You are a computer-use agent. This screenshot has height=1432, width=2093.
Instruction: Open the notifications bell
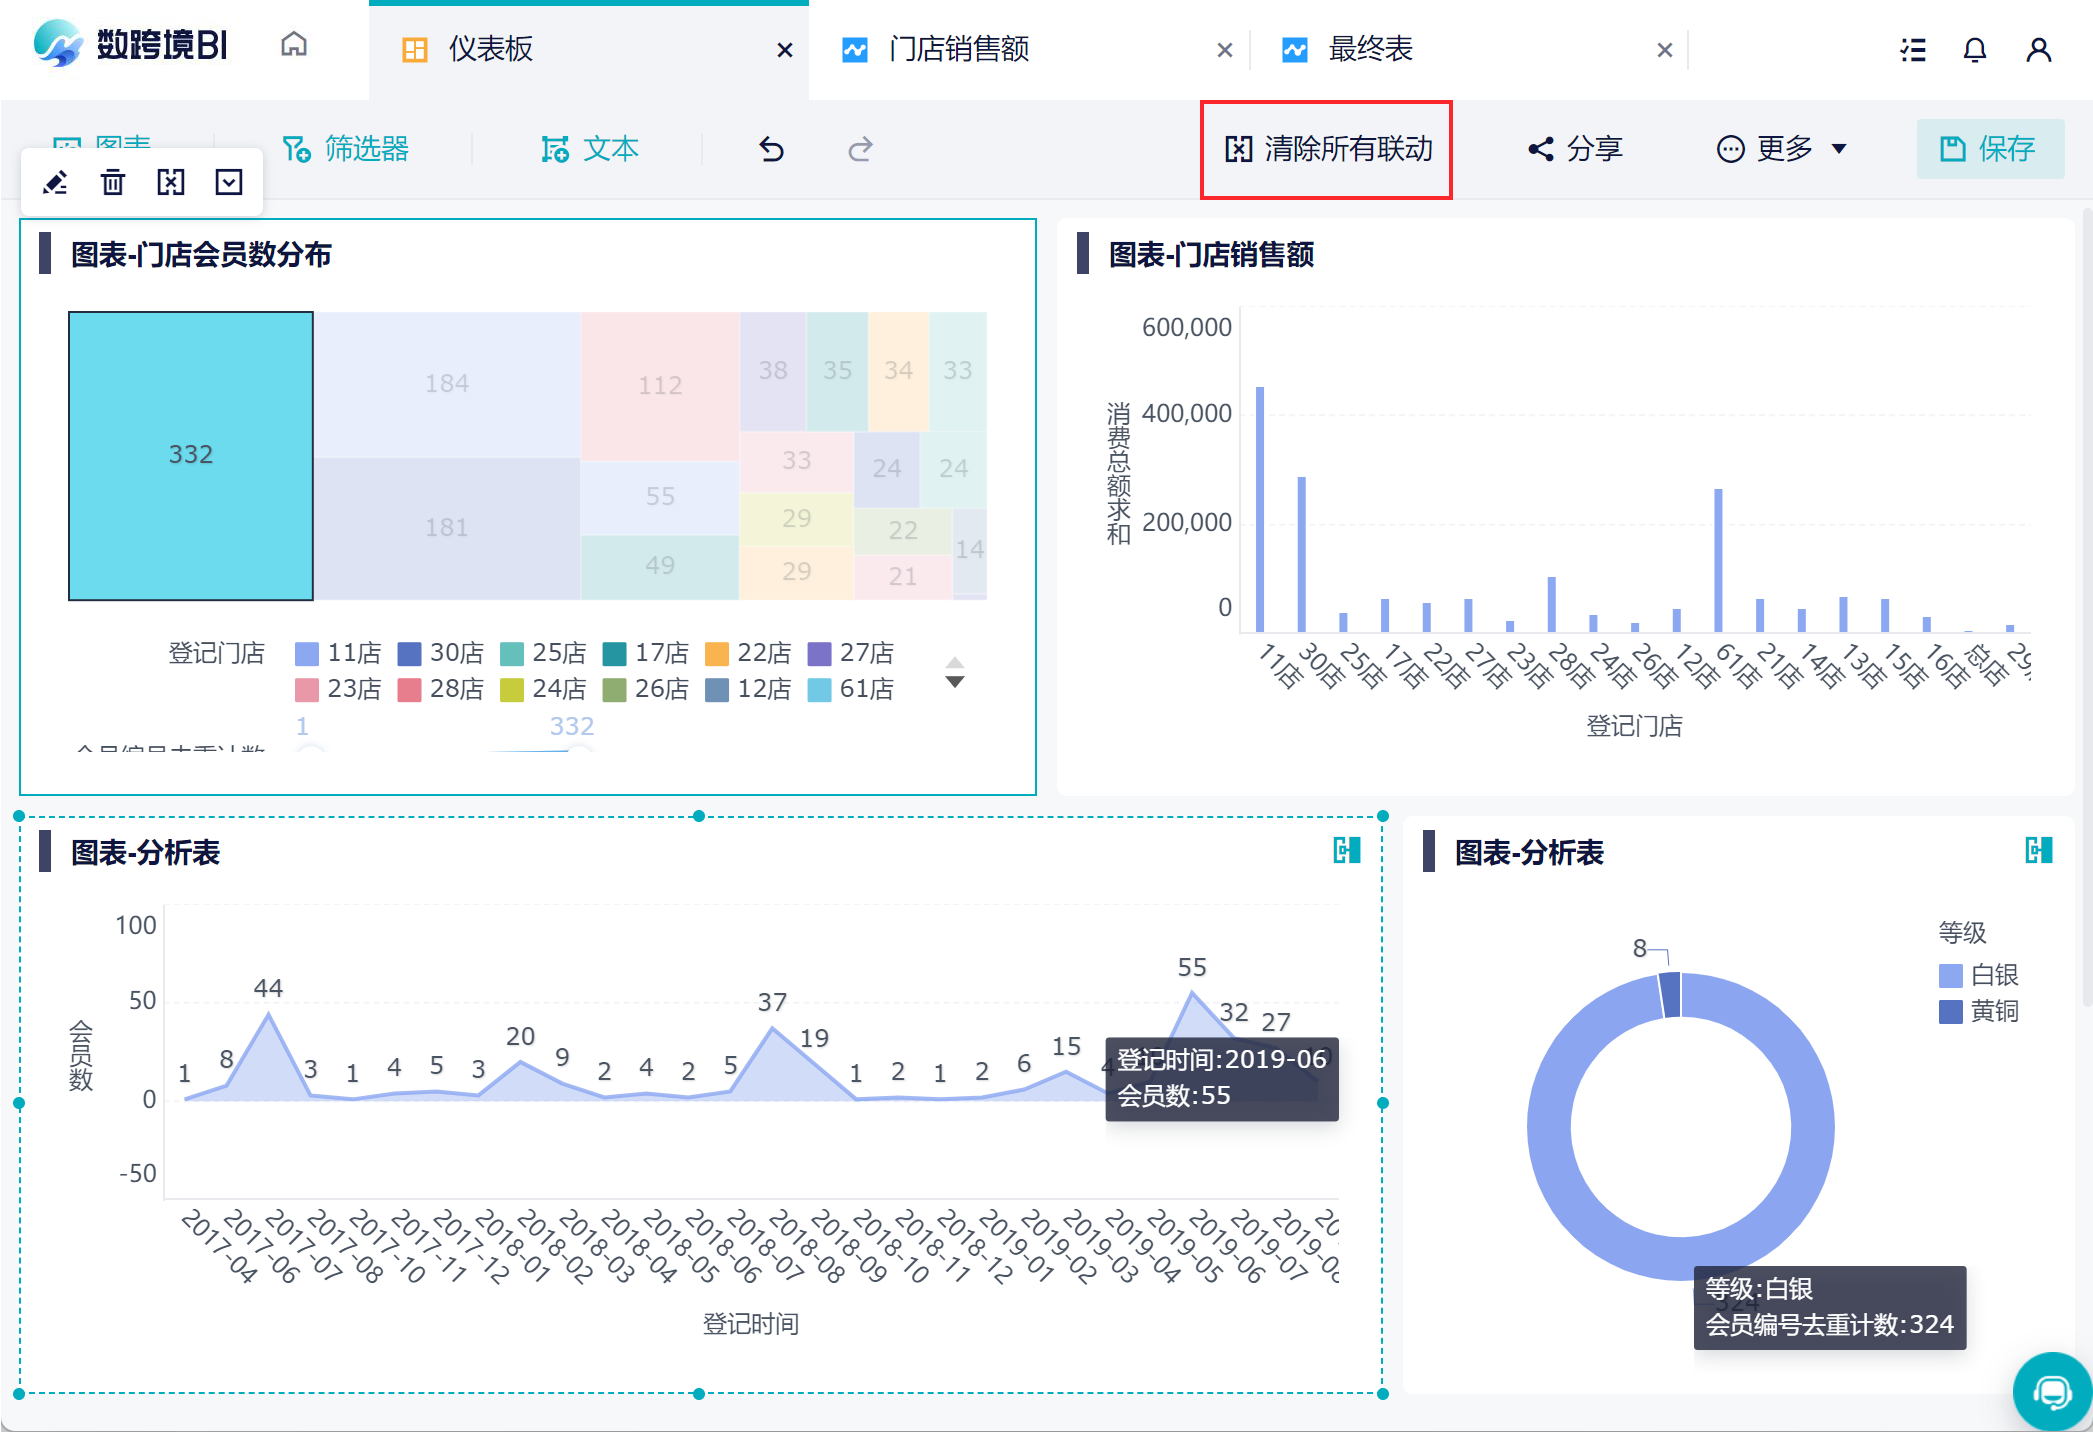(1975, 50)
